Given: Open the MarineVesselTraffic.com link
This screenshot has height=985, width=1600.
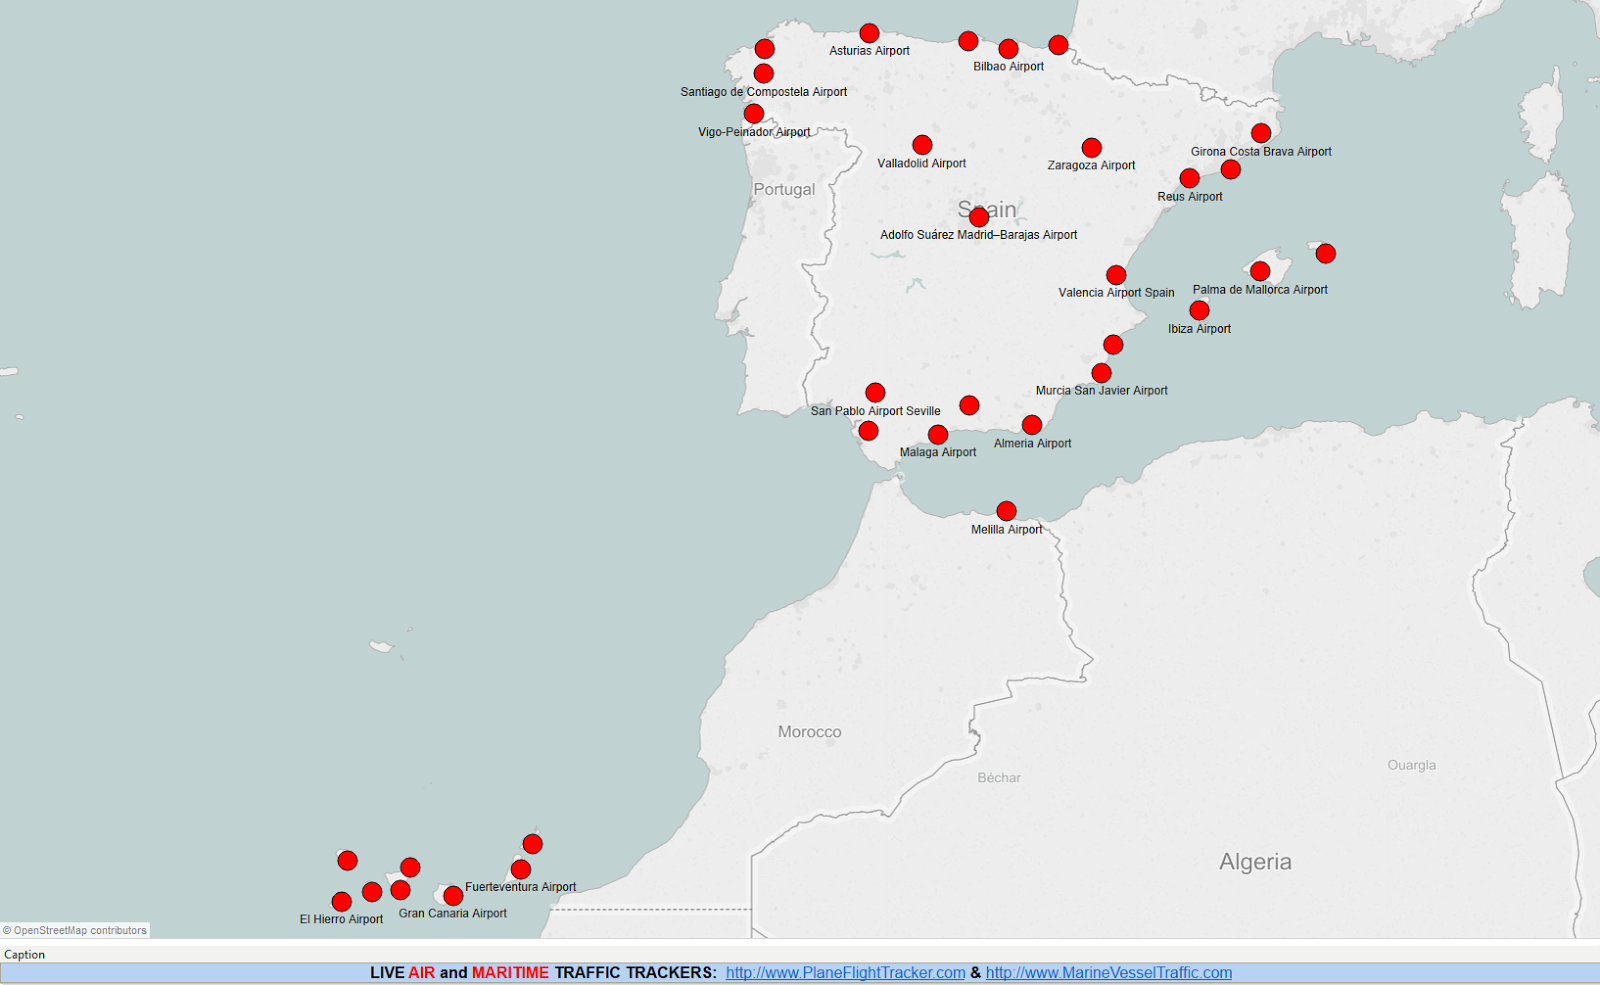Looking at the screenshot, I should [1108, 972].
